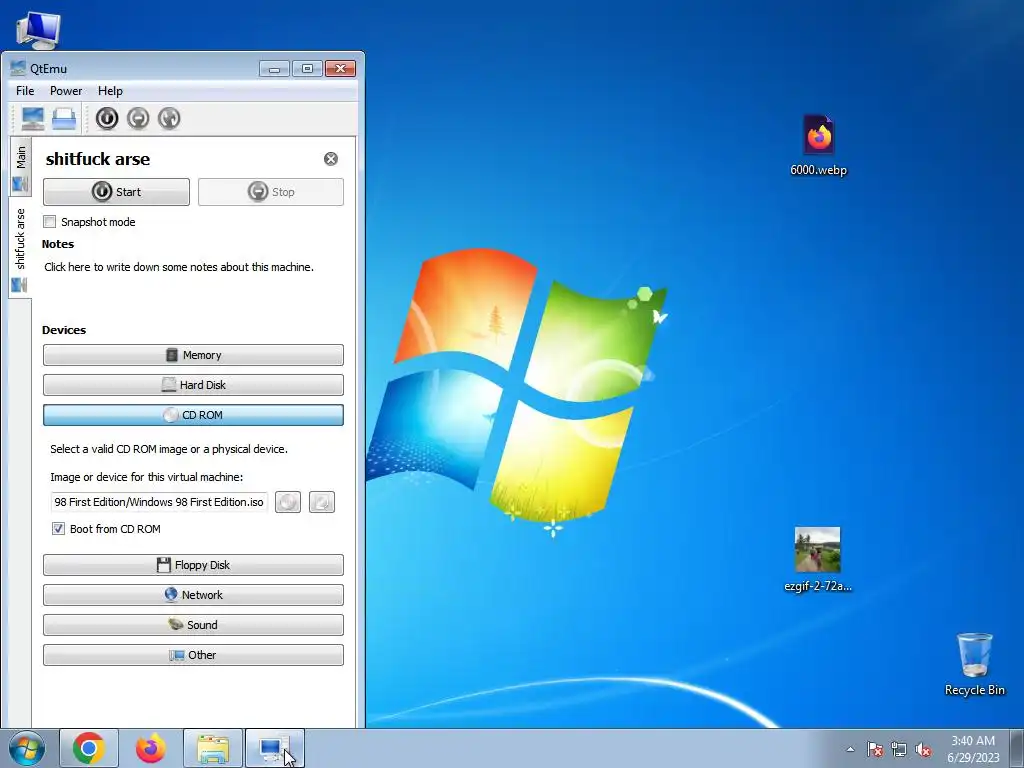Click the muted volume tray icon
Screen dimensions: 1024x768
click(x=923, y=749)
